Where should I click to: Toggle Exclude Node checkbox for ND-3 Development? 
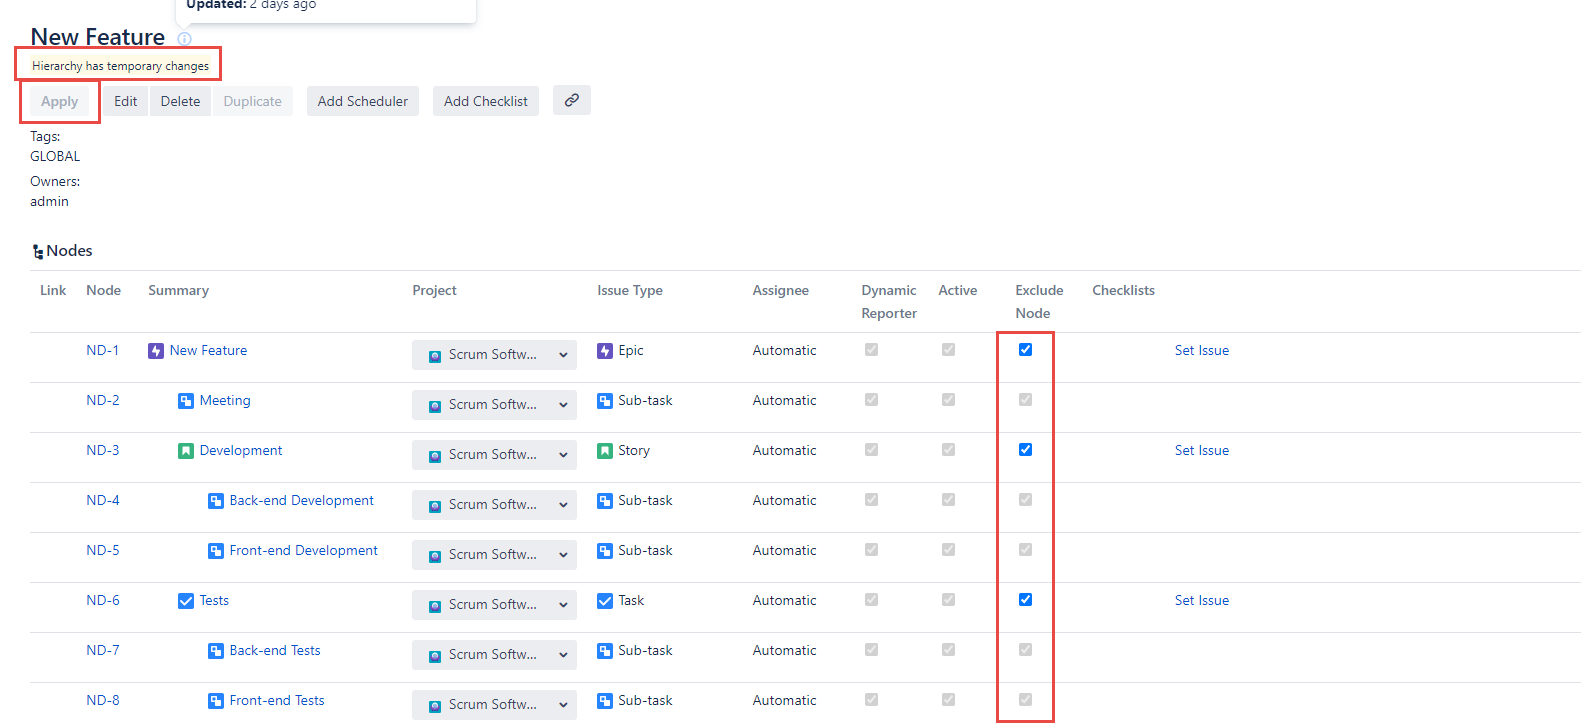(x=1025, y=450)
